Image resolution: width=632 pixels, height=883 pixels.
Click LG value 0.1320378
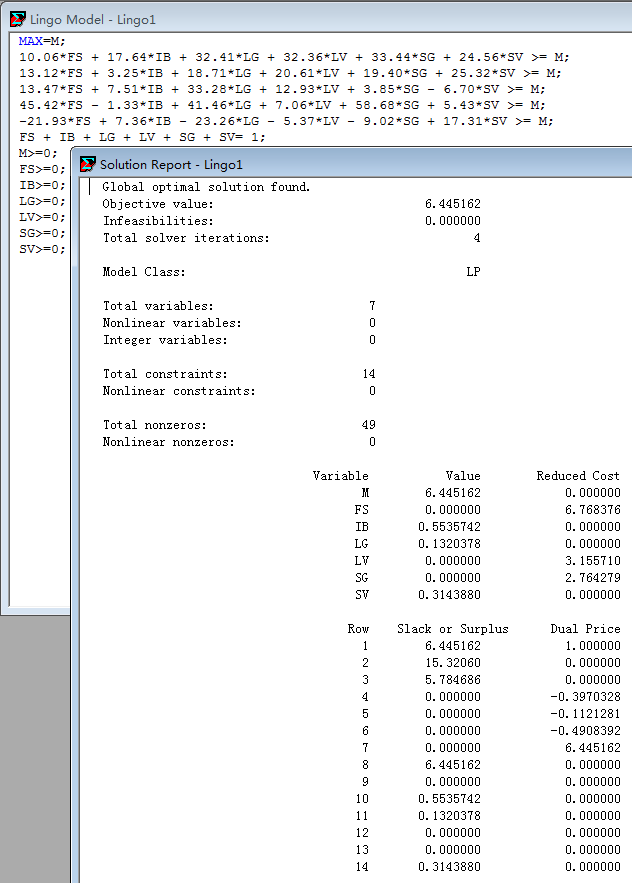pyautogui.click(x=449, y=543)
